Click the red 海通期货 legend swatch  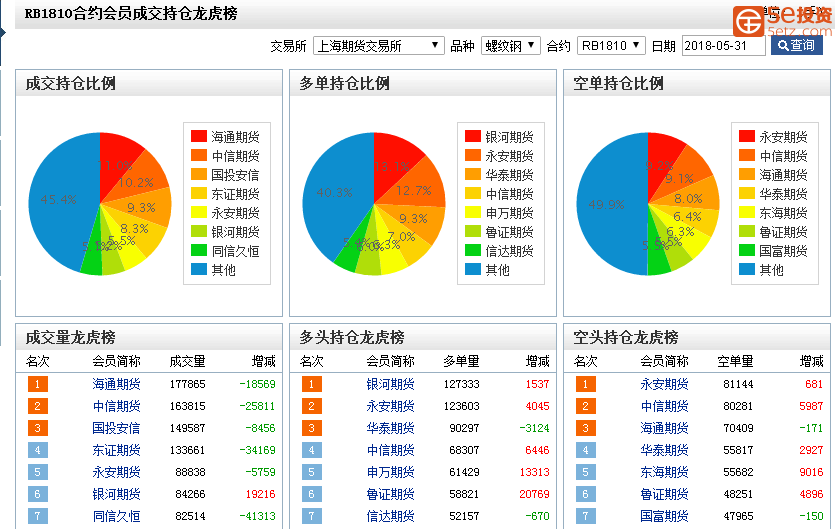click(x=199, y=136)
